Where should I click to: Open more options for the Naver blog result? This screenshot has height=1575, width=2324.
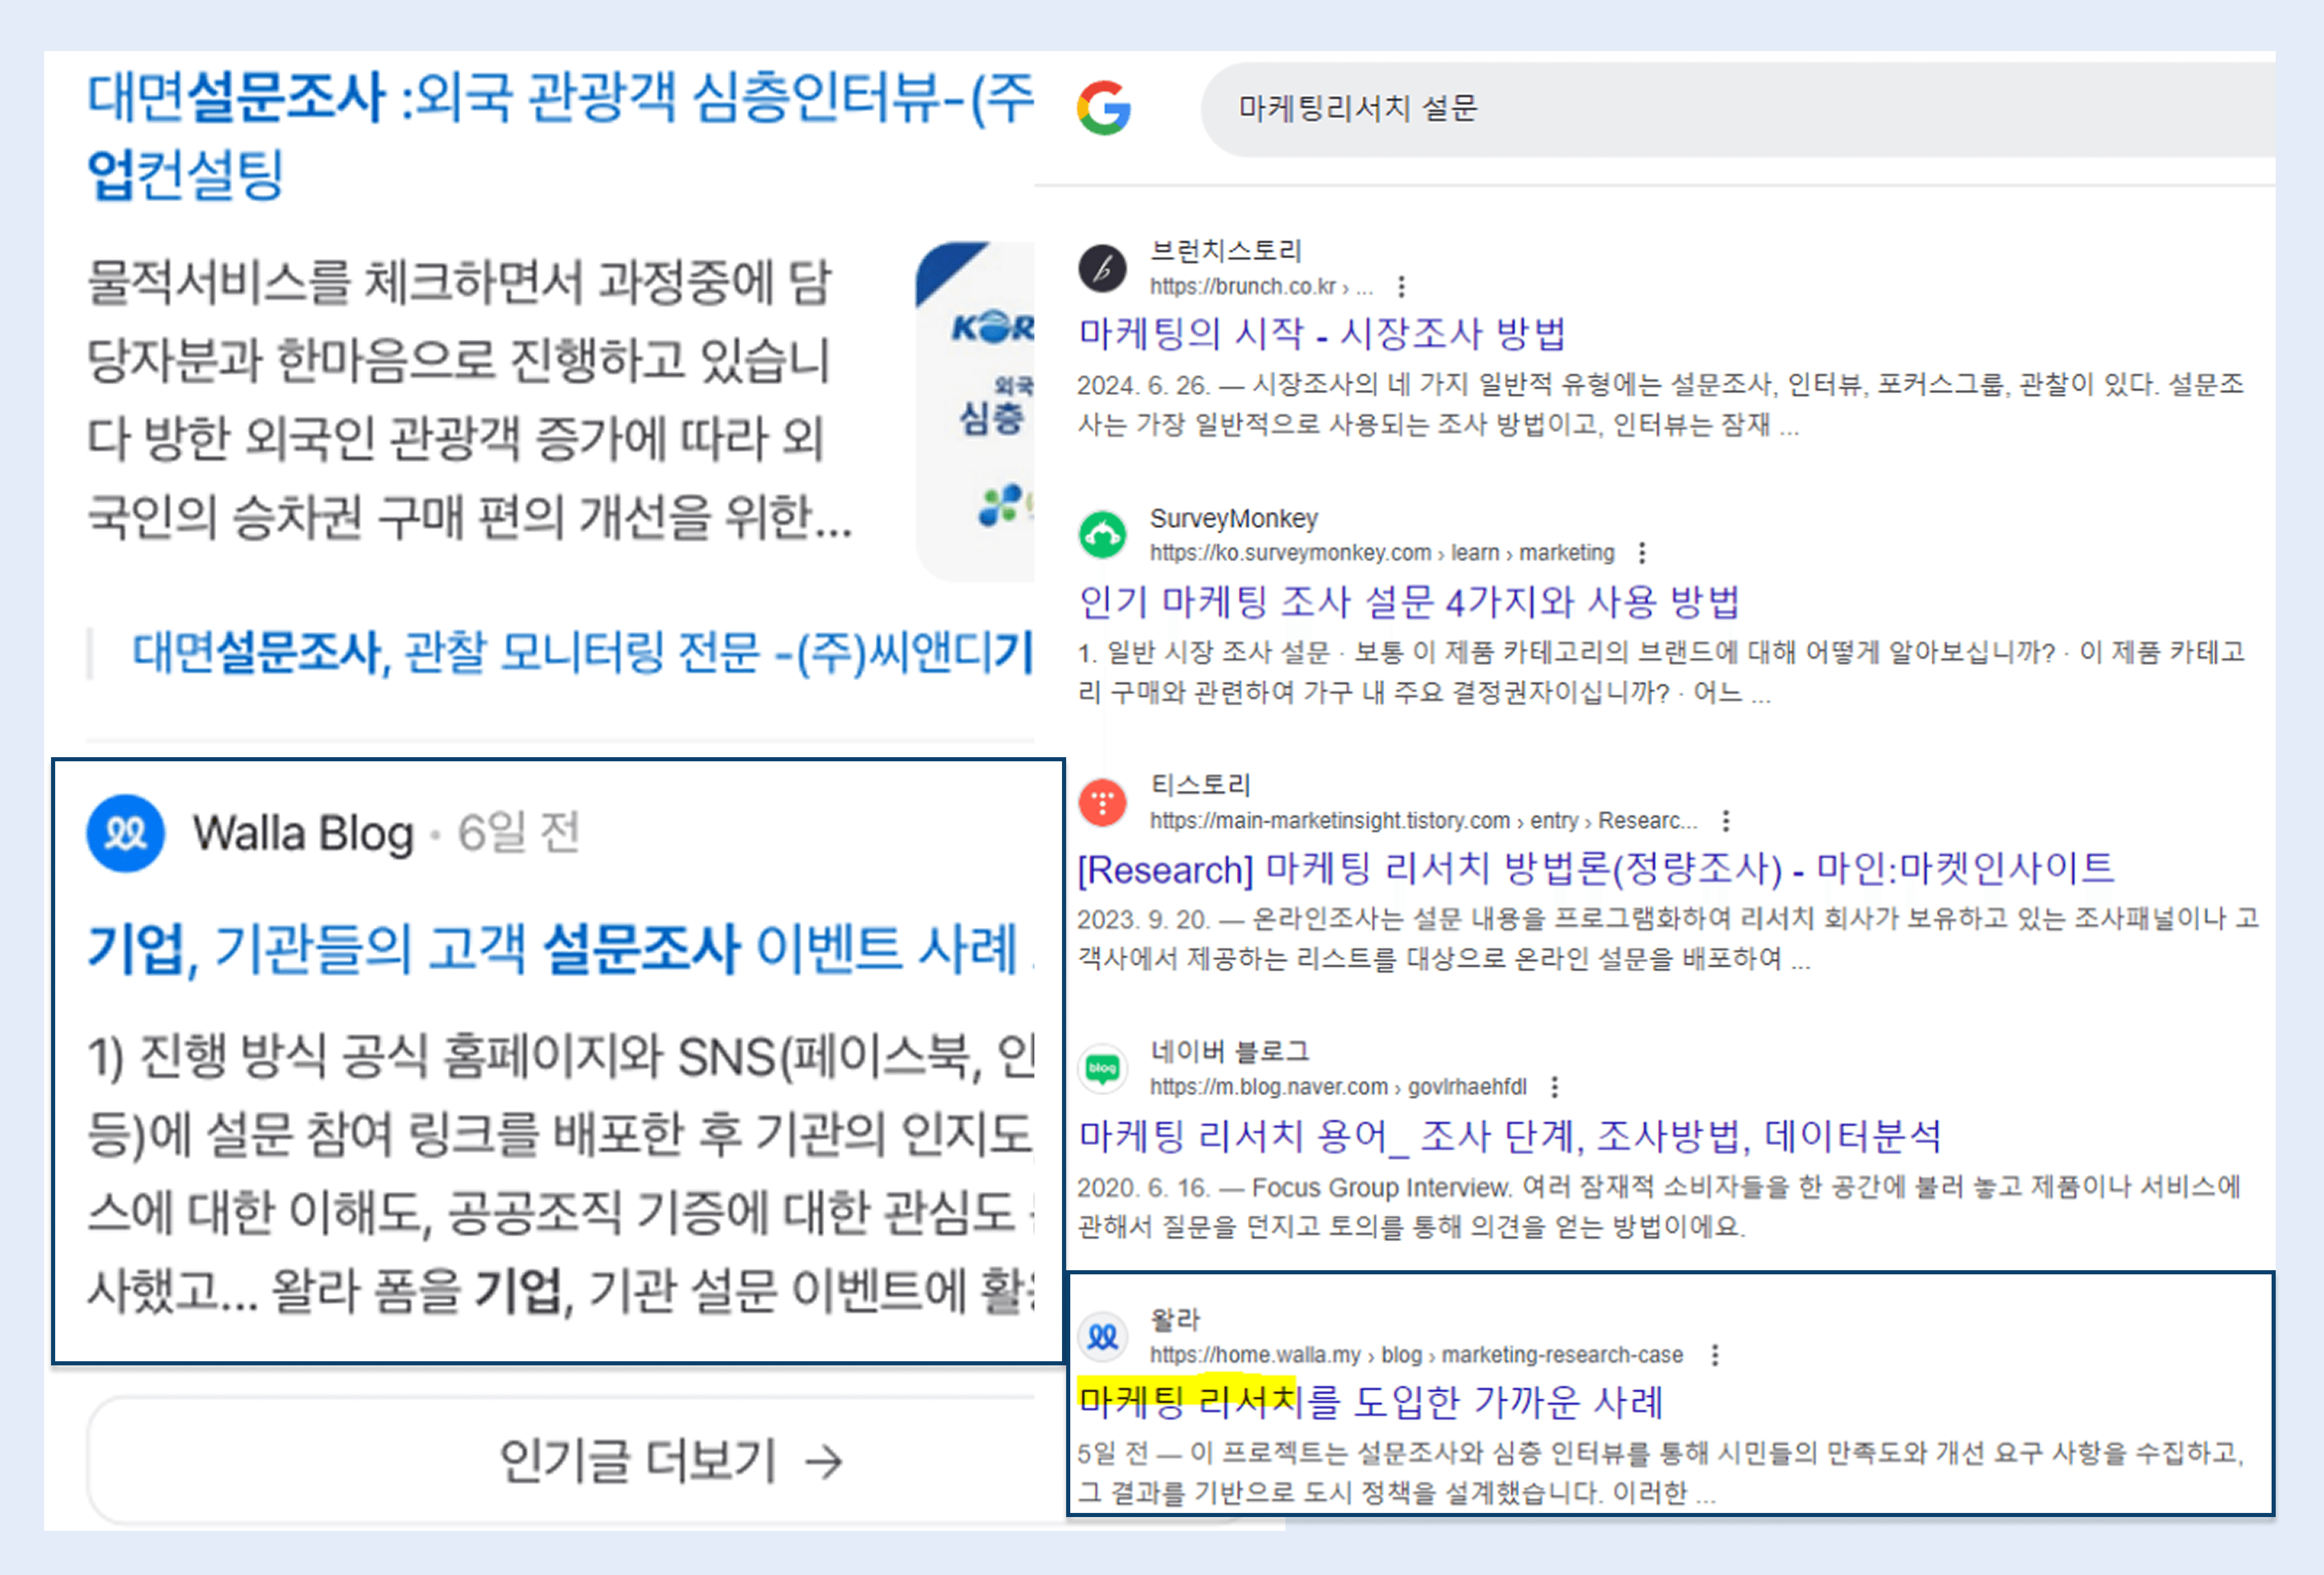pyautogui.click(x=1555, y=1087)
